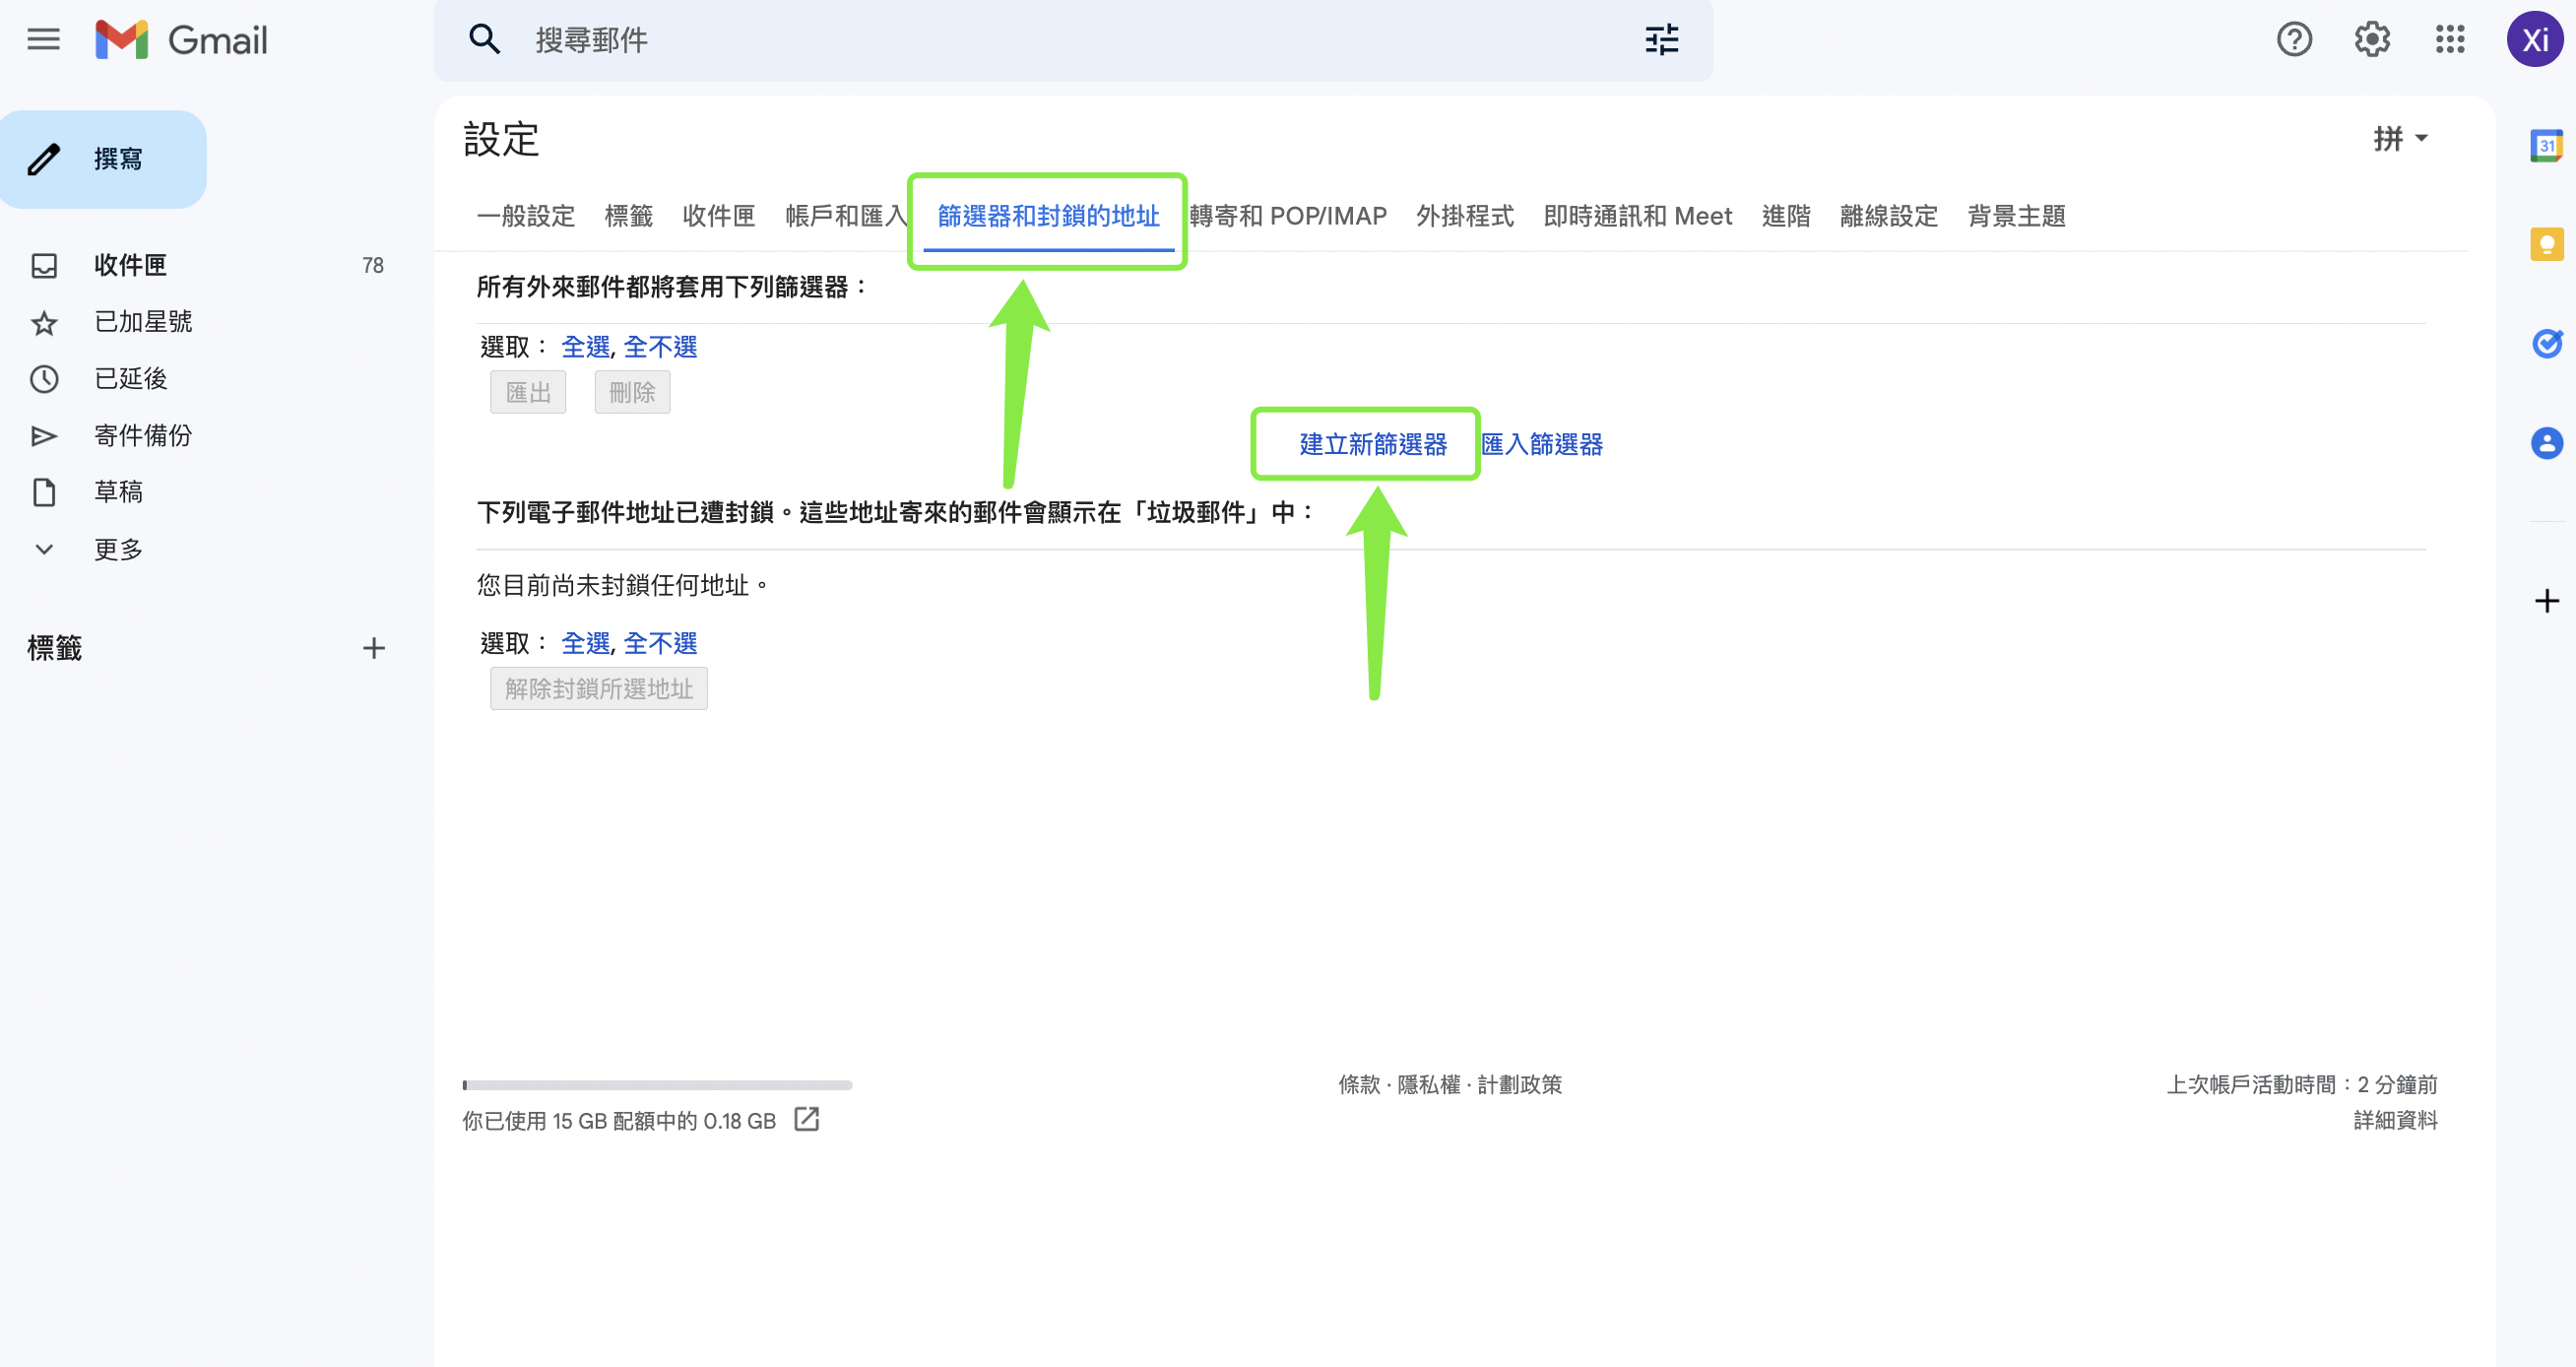The width and height of the screenshot is (2576, 1367).
Task: Click the 匯入篩選器 link
Action: tap(1541, 444)
